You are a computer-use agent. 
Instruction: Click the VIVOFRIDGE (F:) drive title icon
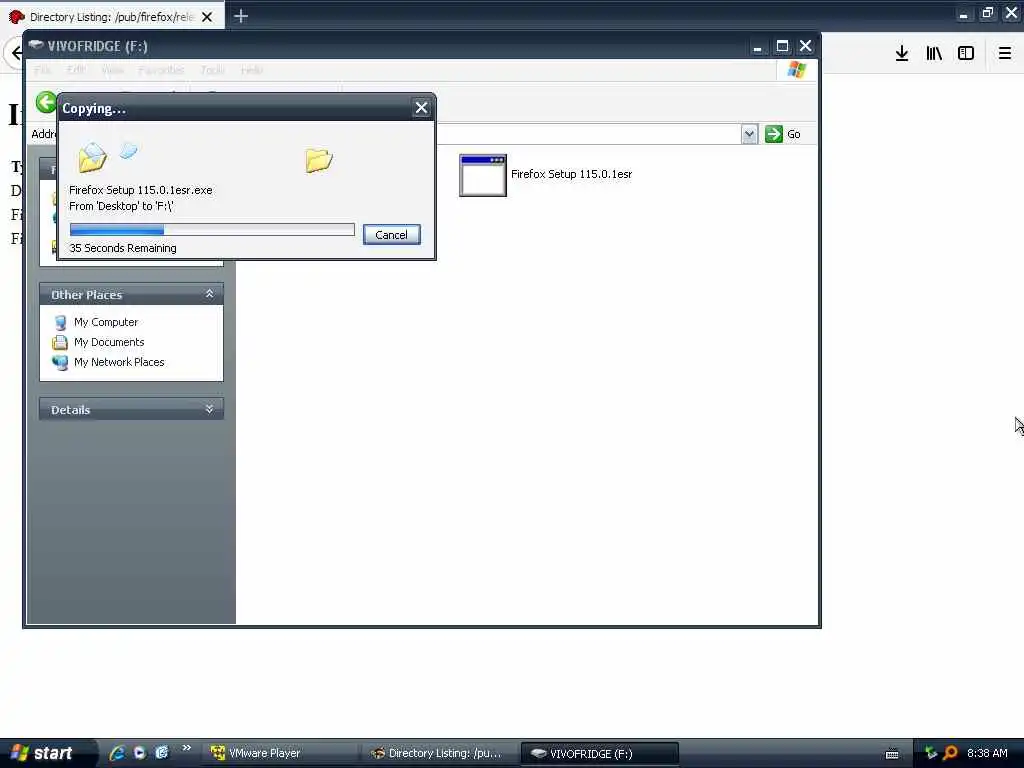36,46
